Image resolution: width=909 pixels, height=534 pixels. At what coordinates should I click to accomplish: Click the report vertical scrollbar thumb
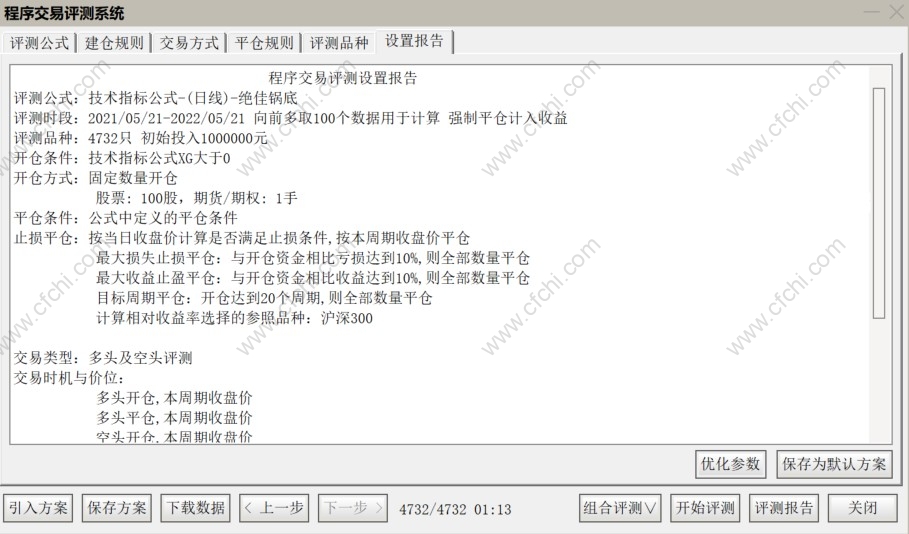coord(879,203)
